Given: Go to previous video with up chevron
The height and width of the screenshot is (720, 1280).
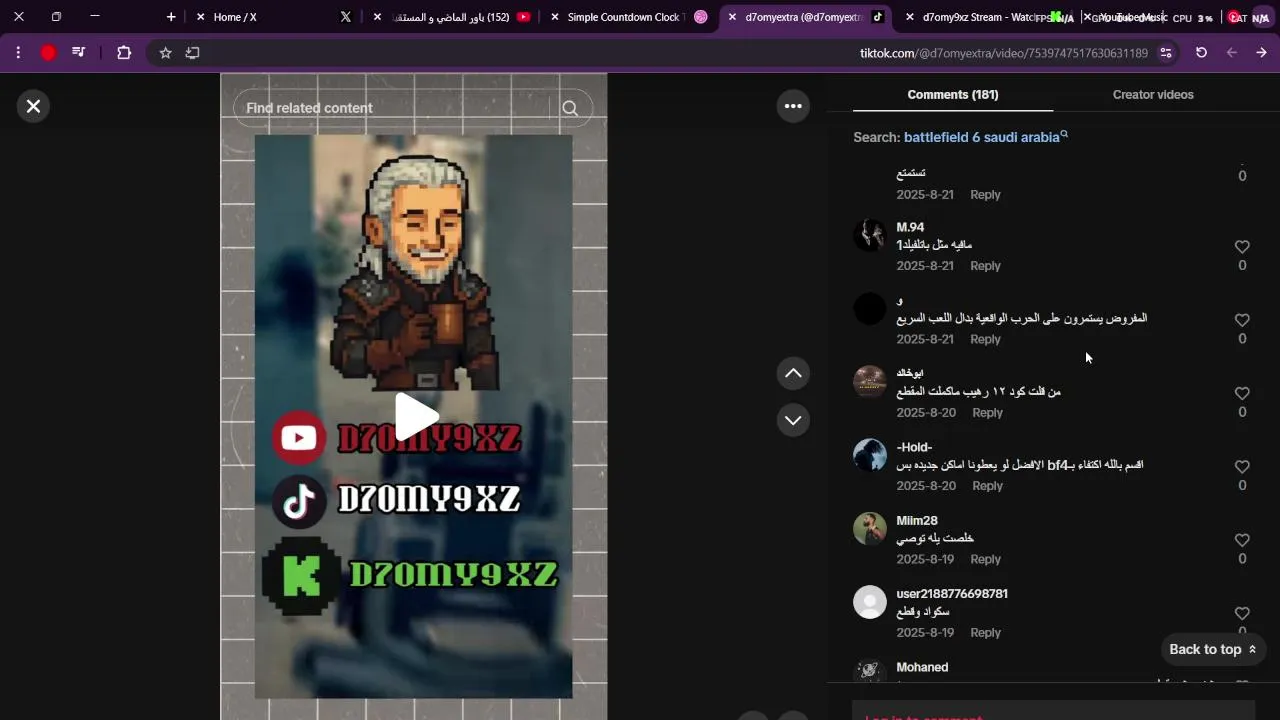Looking at the screenshot, I should coord(793,373).
